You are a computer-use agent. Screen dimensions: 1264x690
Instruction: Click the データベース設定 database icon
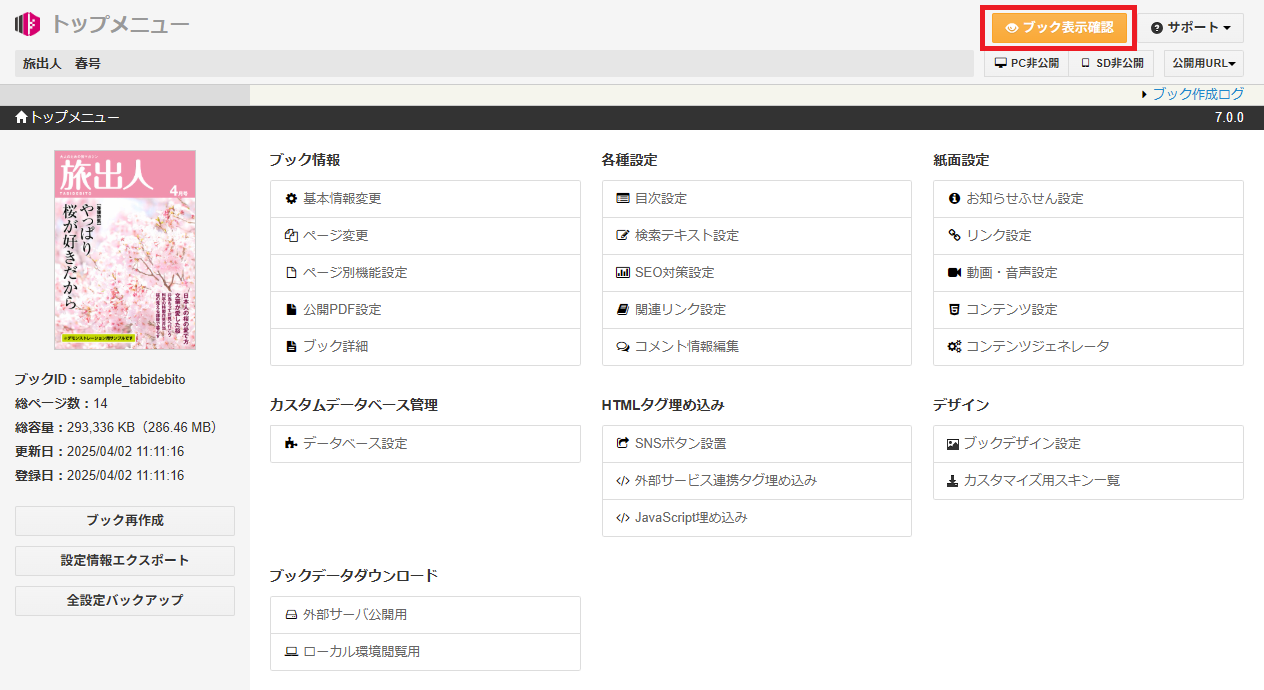click(288, 443)
